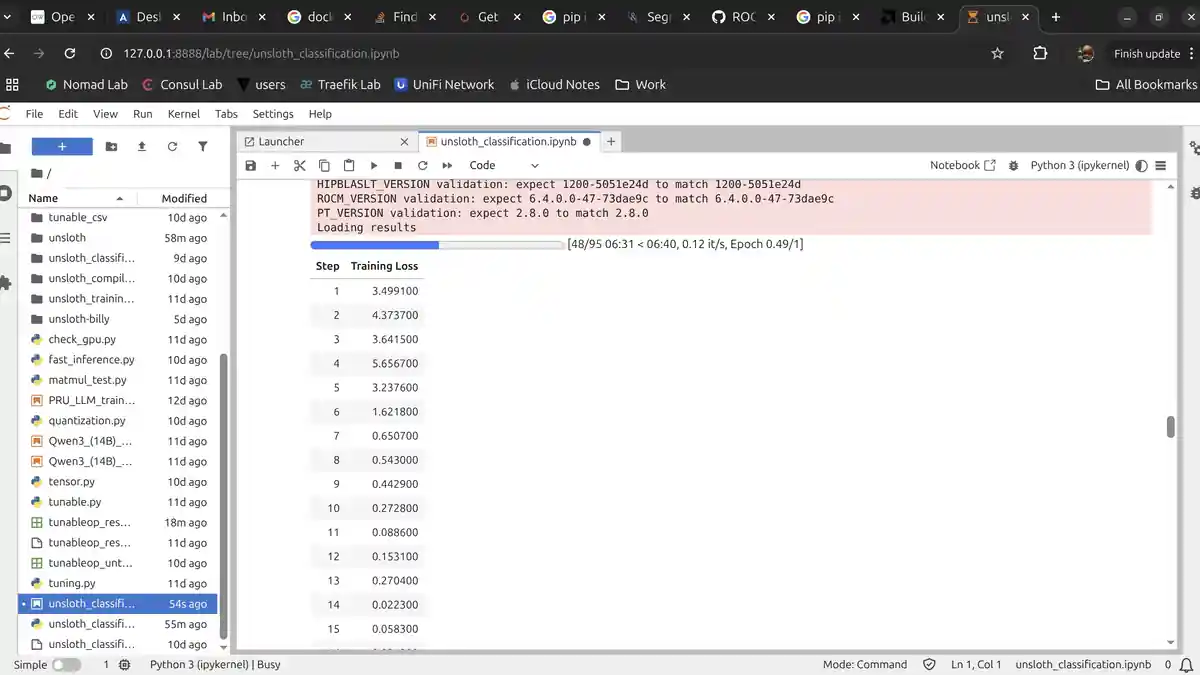Screen dimensions: 1200x675
Task: Toggle the file browser filter icon
Action: point(203,147)
